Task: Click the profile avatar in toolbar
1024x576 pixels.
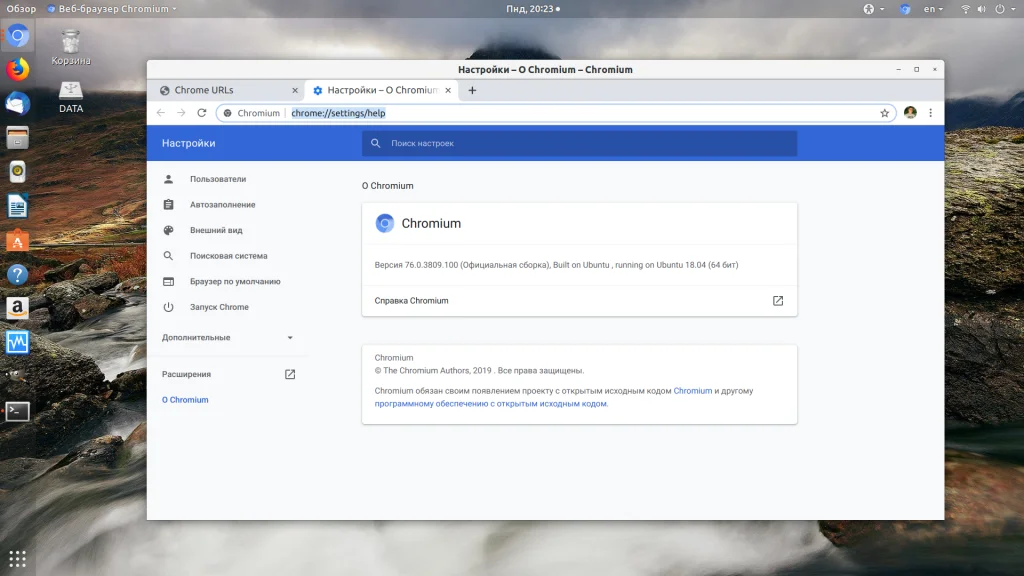Action: (x=910, y=113)
